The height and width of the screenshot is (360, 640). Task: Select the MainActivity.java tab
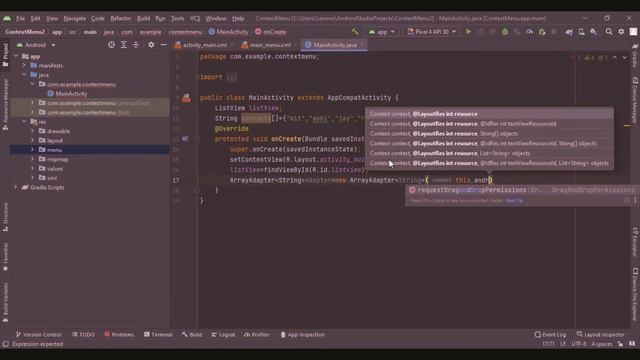tap(334, 45)
